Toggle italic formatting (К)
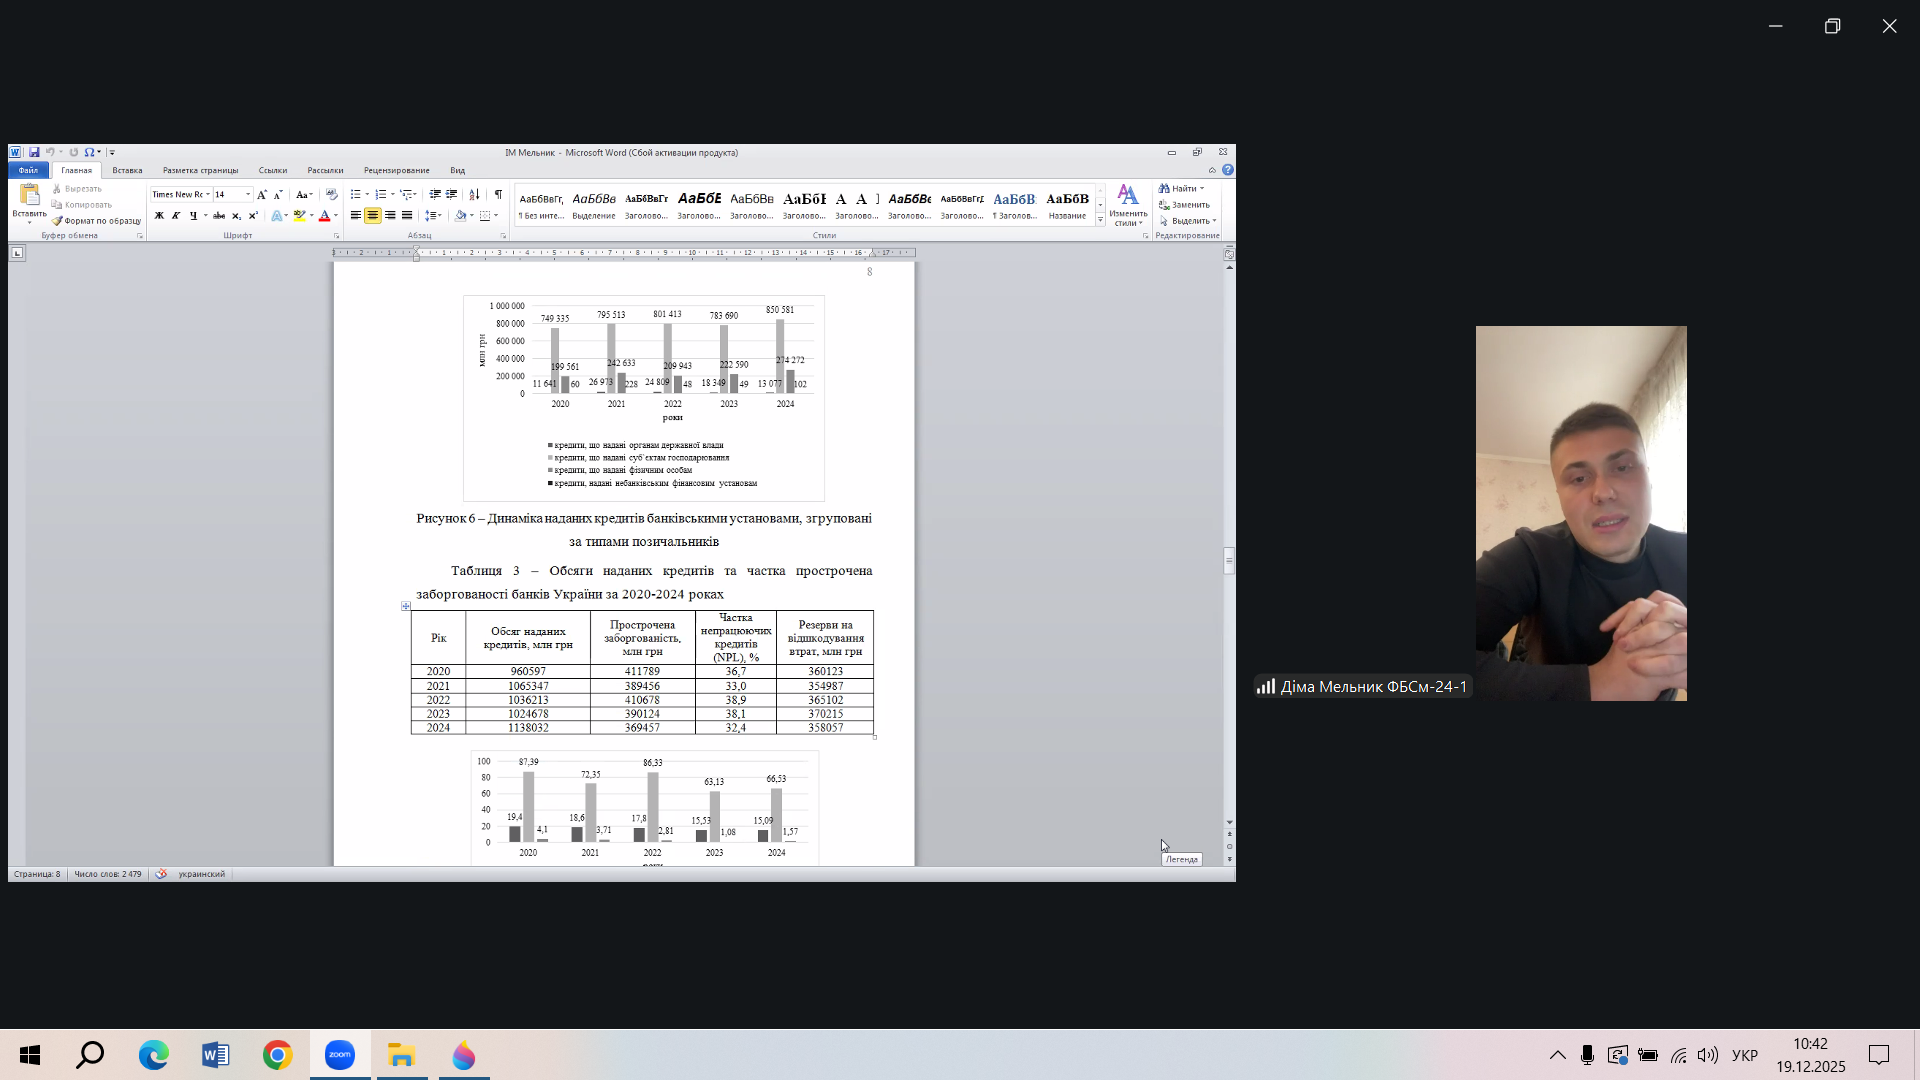 [176, 216]
